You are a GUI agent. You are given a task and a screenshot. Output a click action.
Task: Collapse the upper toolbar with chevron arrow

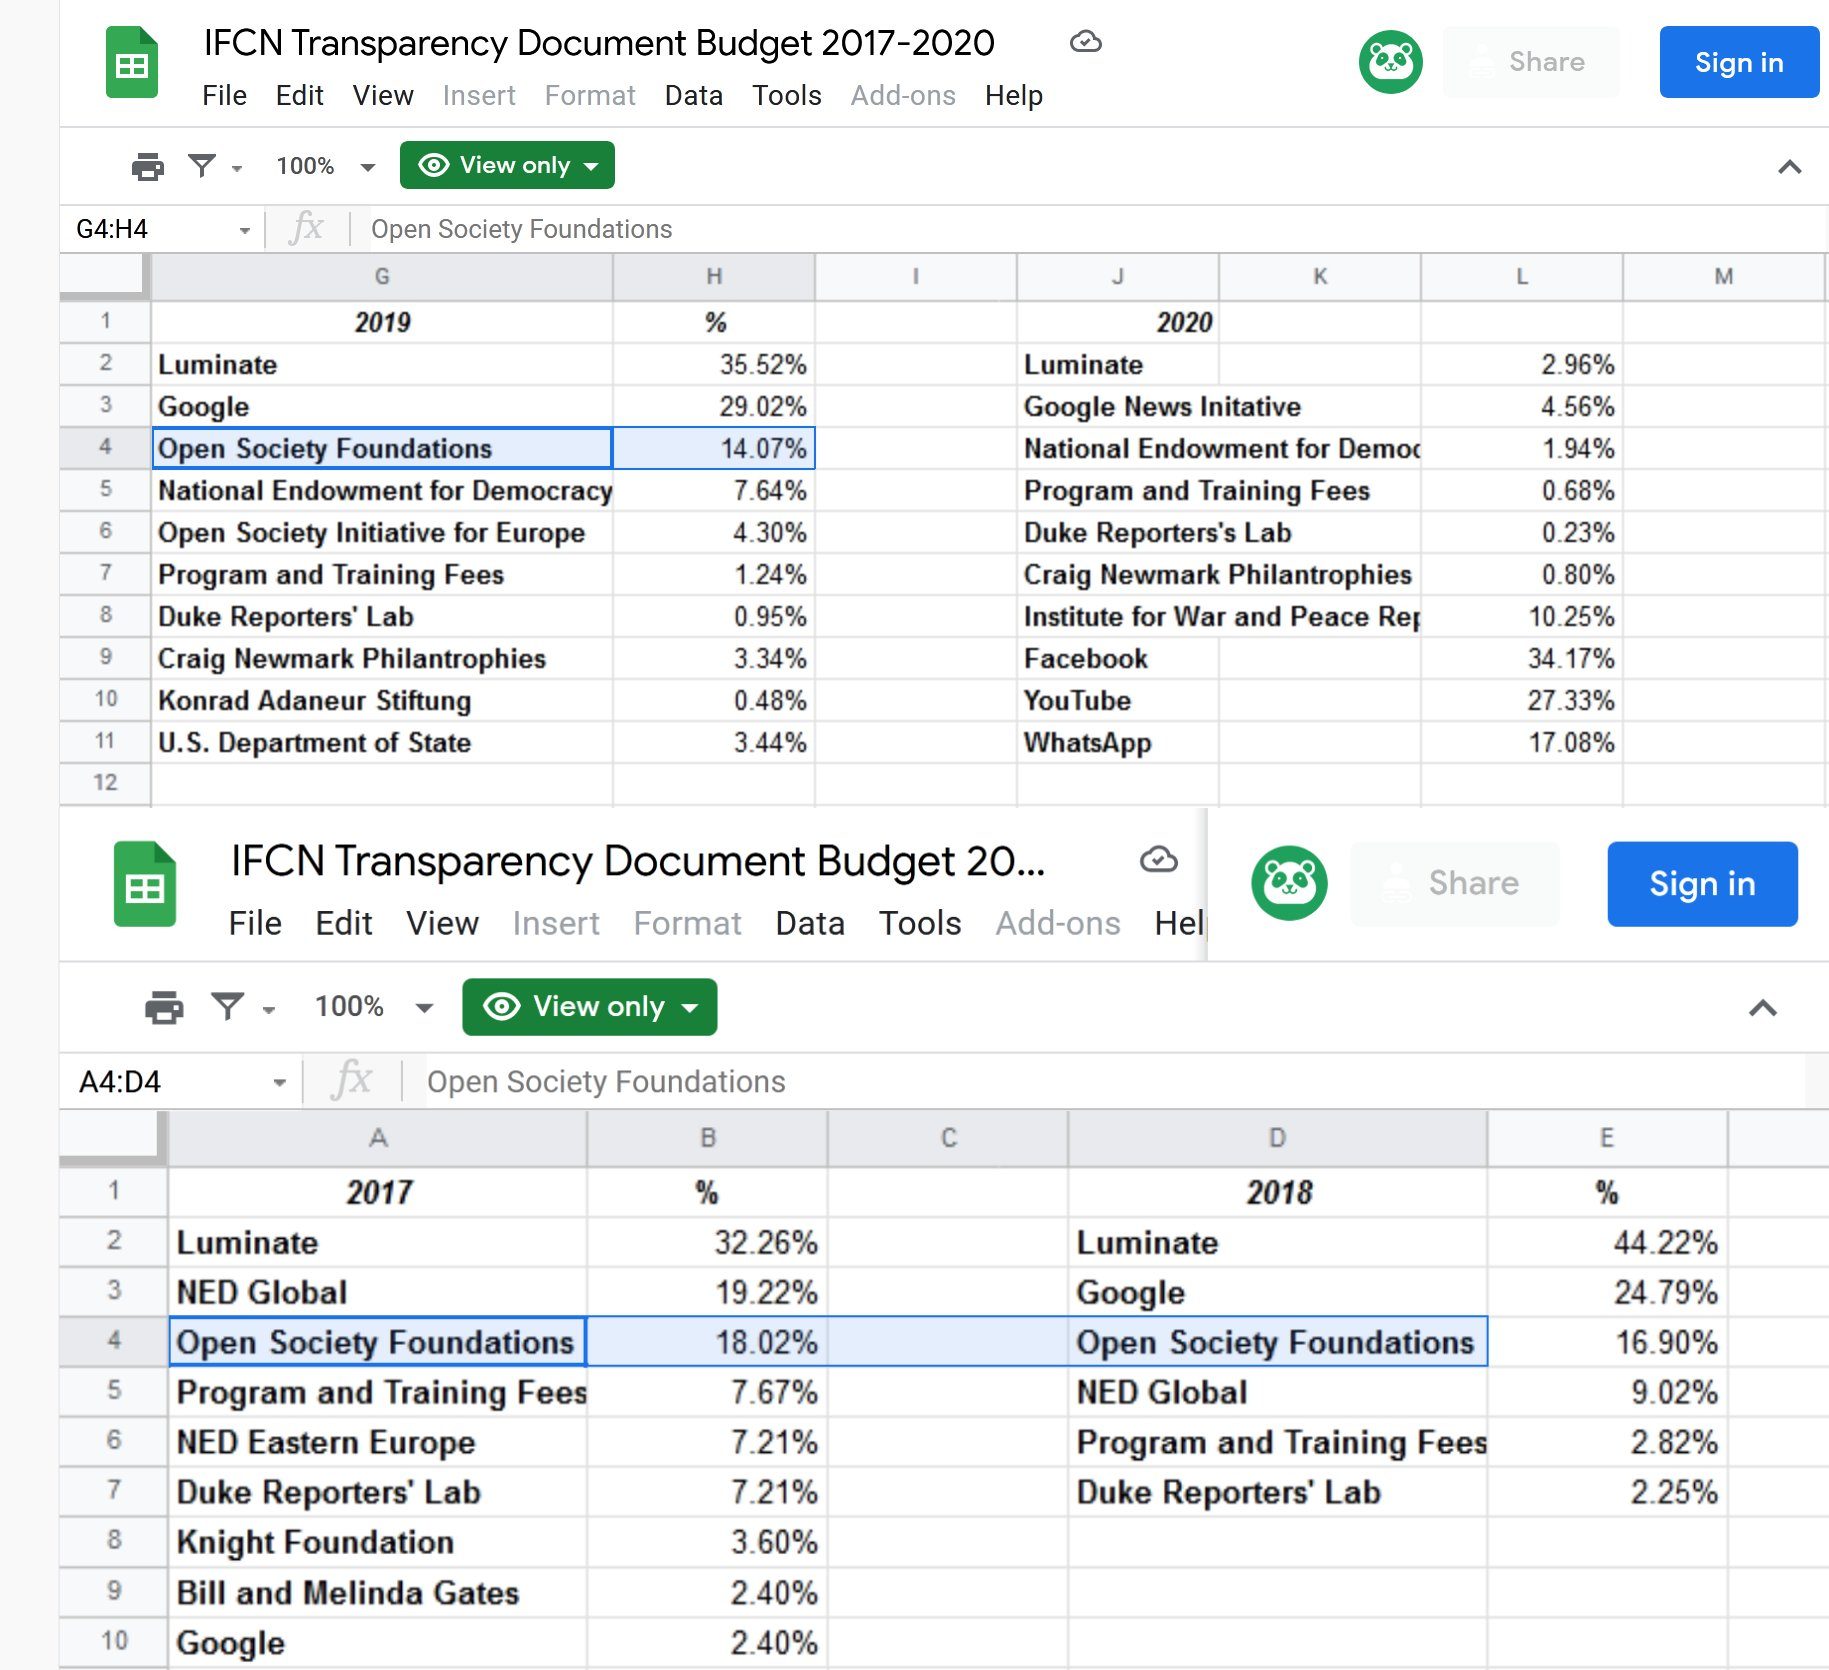(x=1789, y=167)
